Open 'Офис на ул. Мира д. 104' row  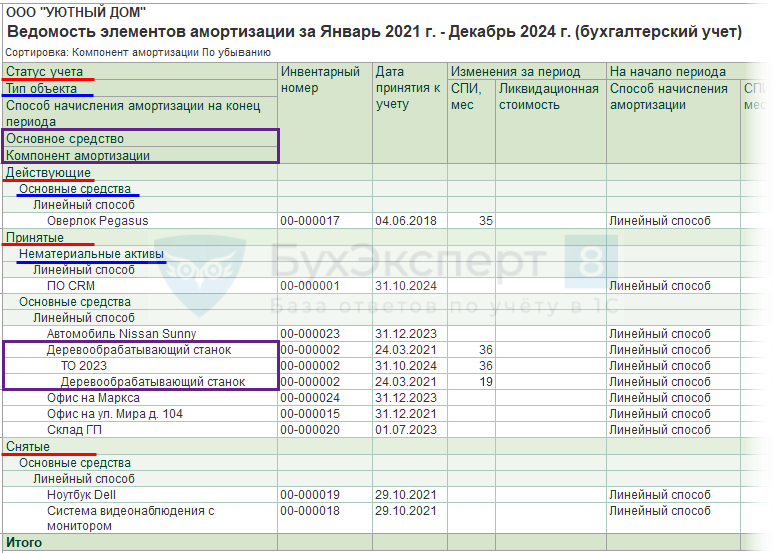tap(140, 414)
